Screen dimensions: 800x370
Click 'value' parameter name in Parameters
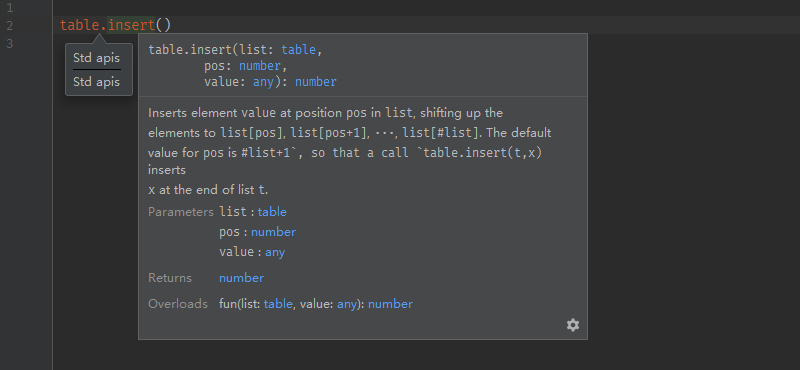[x=236, y=252]
